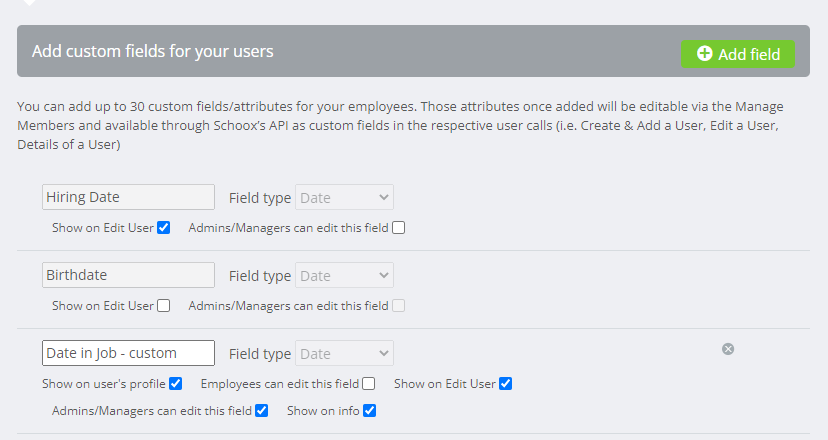Click the Birthdate name field
The image size is (828, 440).
tap(128, 275)
